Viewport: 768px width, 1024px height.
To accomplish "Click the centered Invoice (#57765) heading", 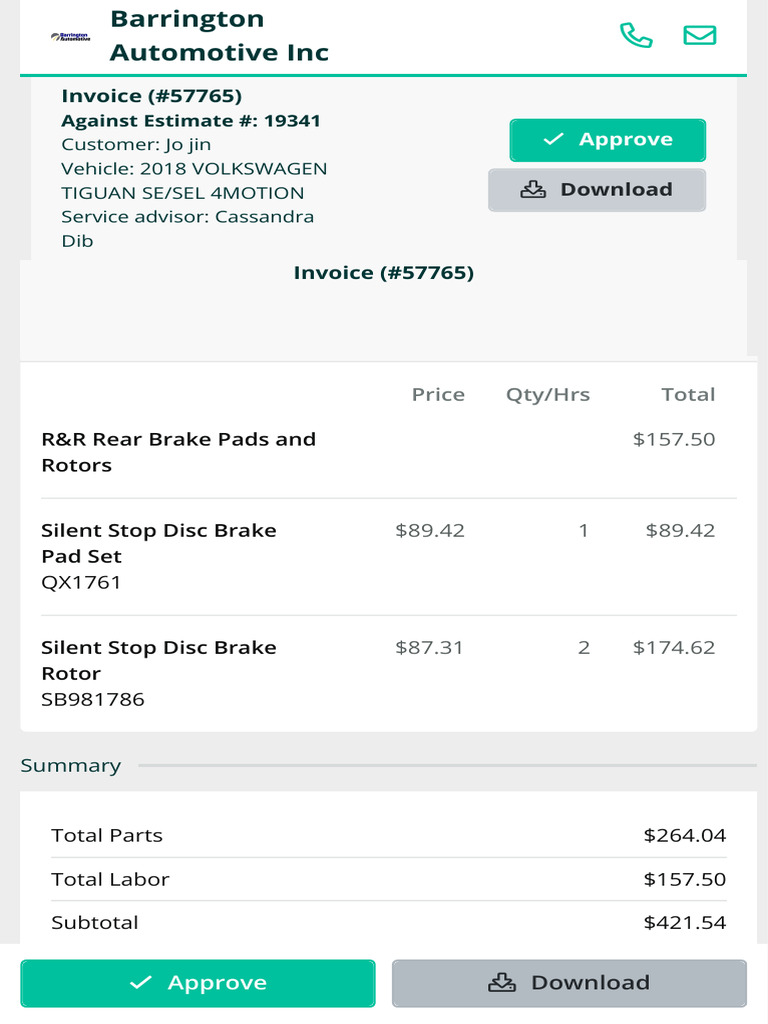I will click(x=384, y=272).
